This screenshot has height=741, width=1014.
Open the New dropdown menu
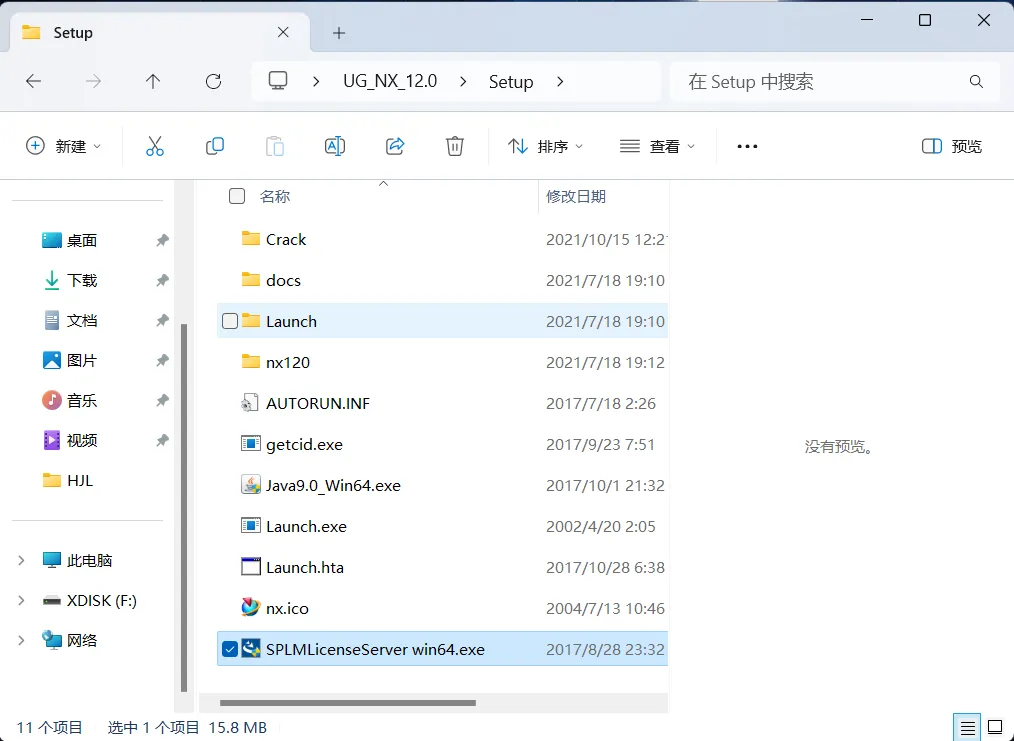(x=63, y=146)
